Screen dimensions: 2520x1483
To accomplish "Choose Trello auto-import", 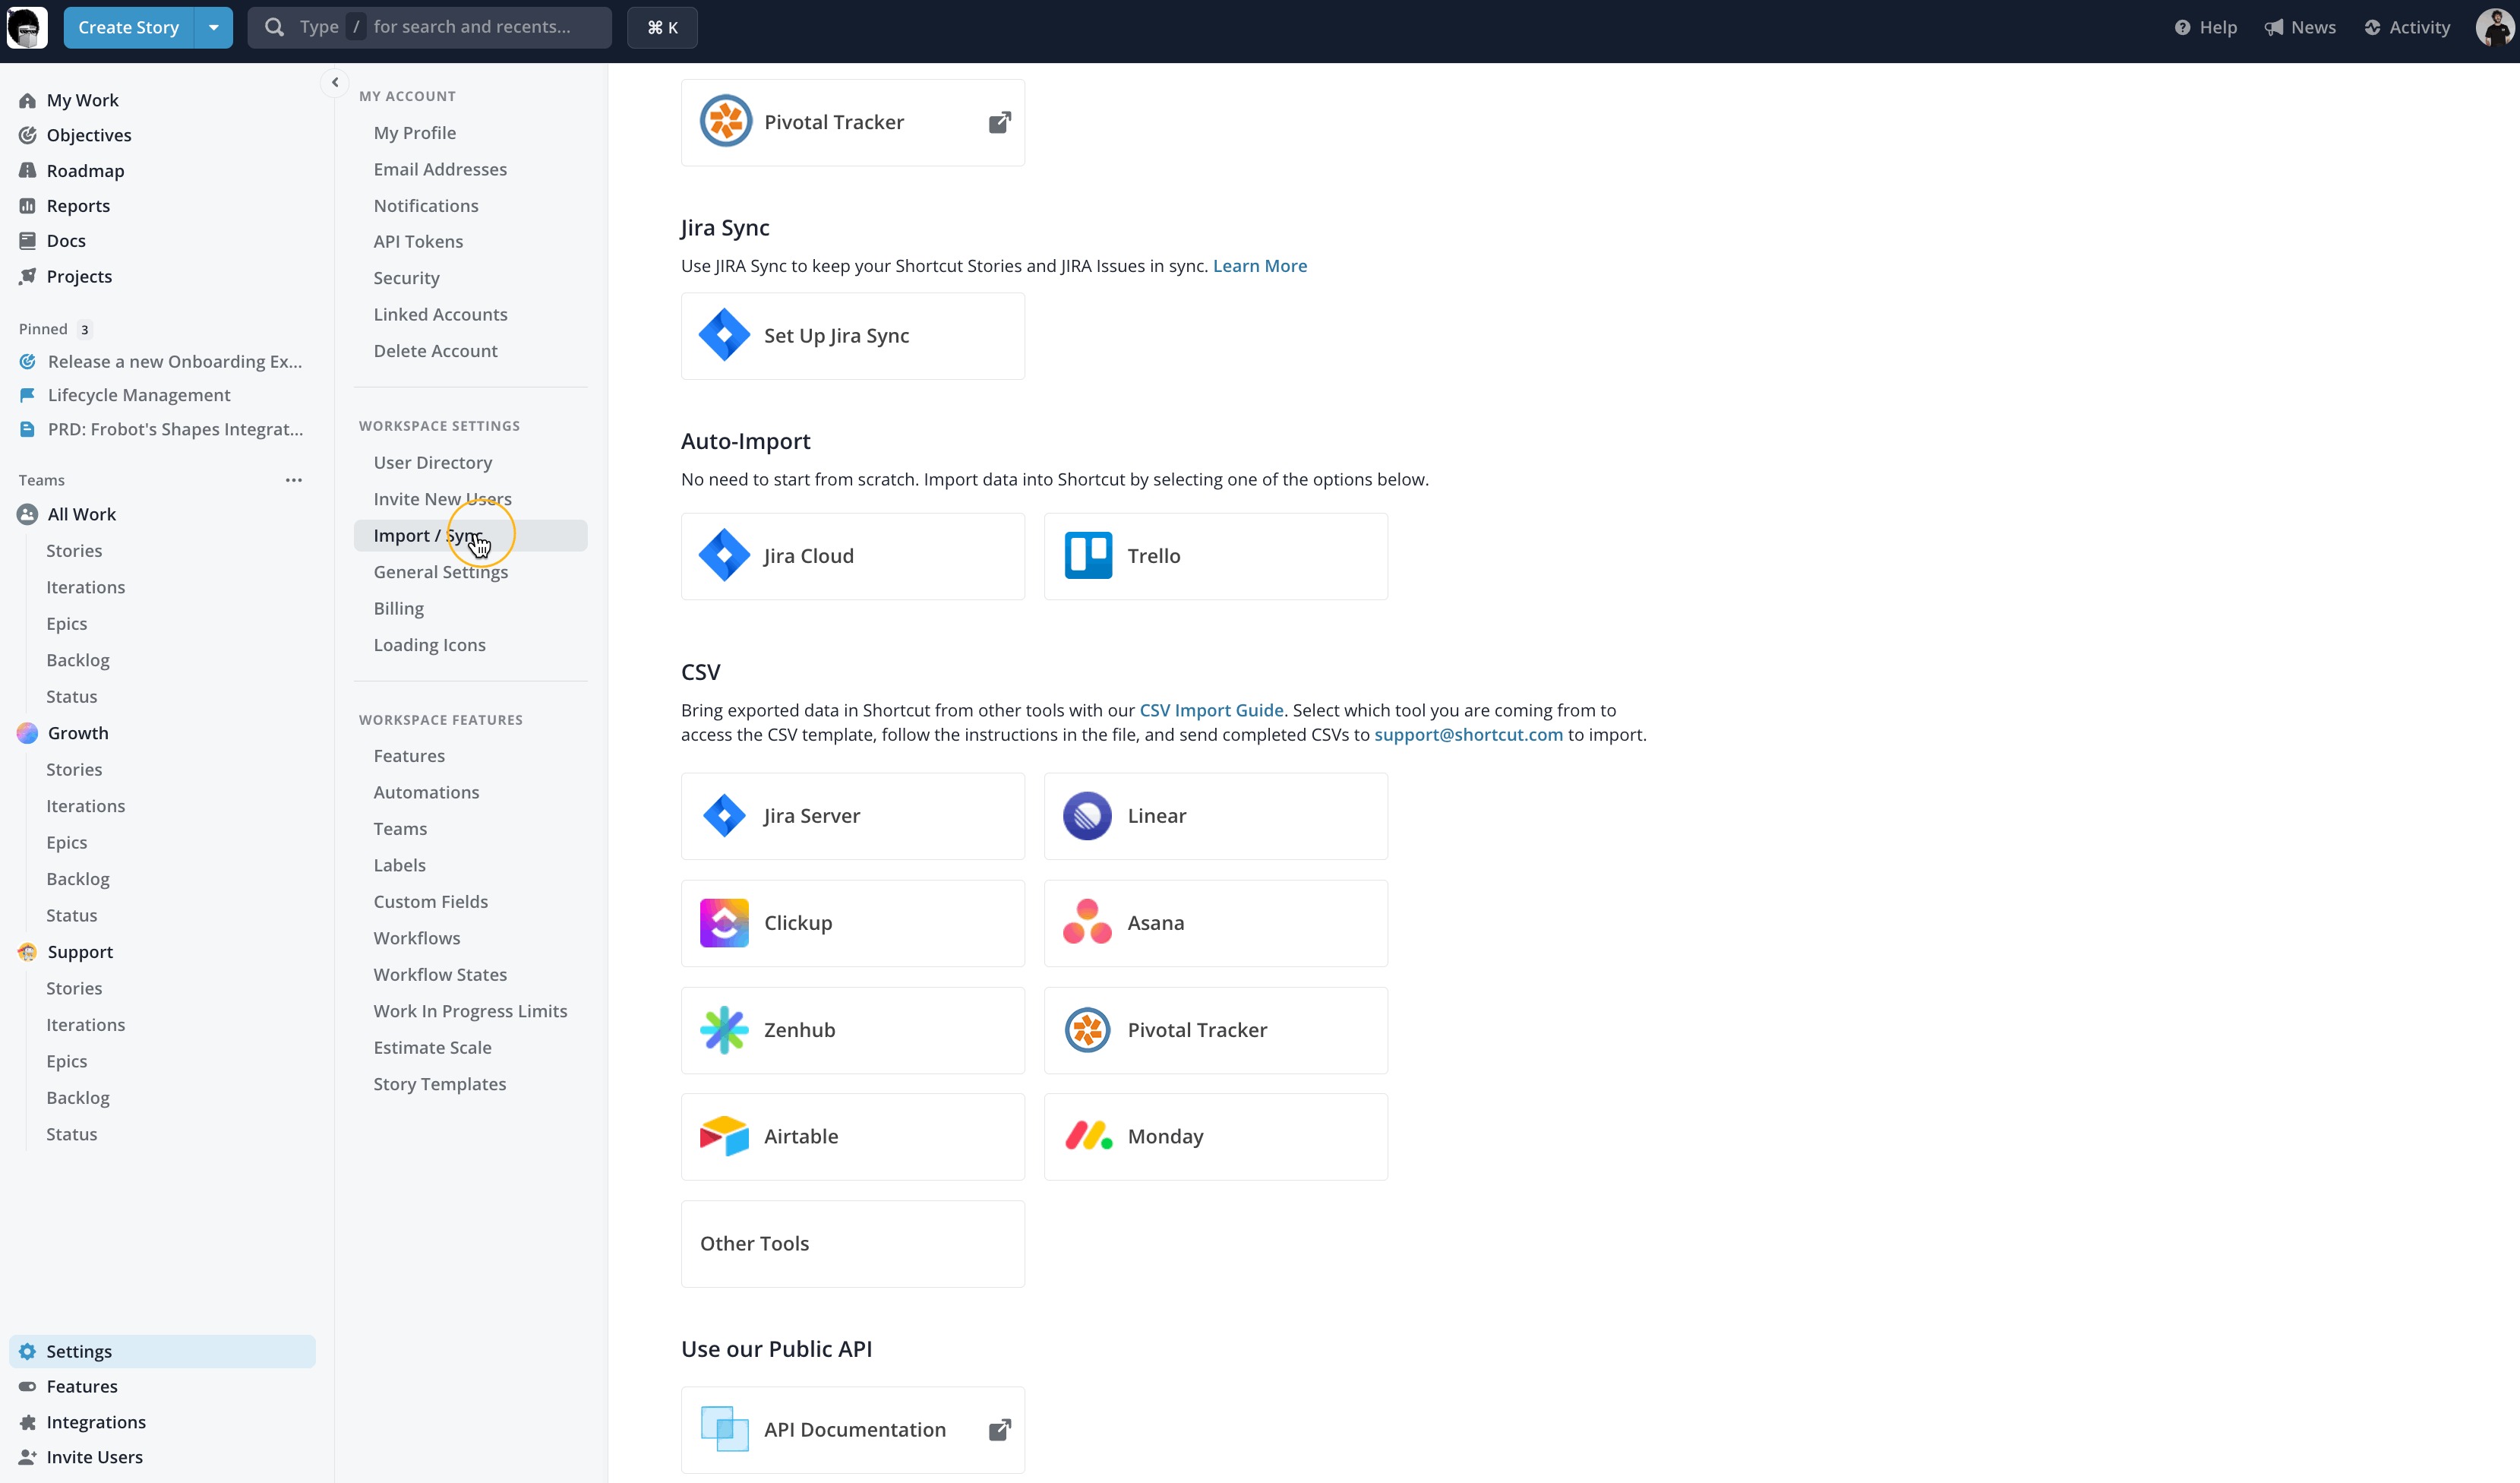I will 1216,557.
